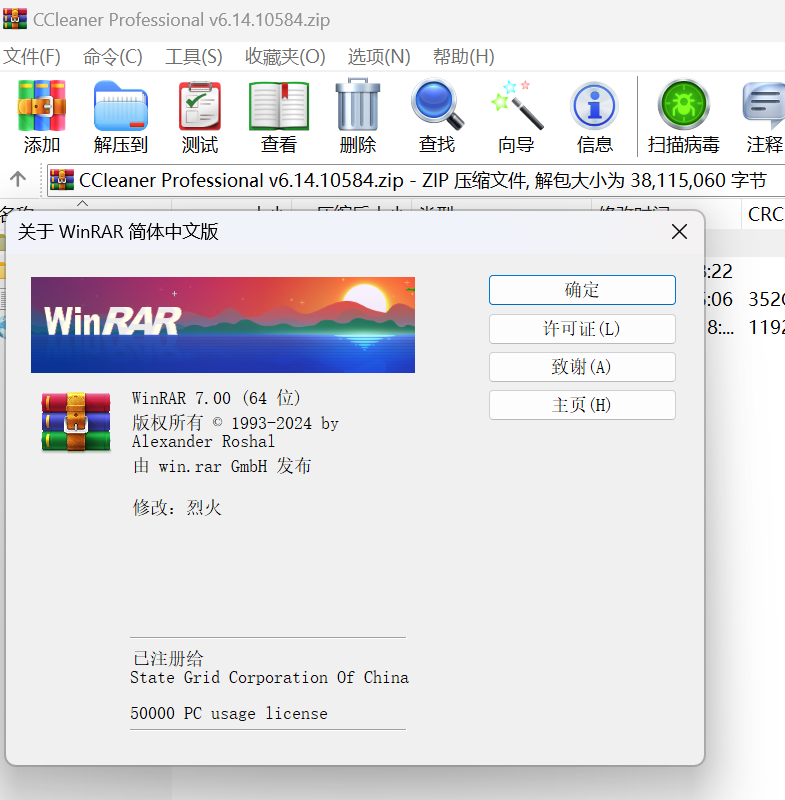This screenshot has width=785, height=800.
Task: Click the archive icon in address bar
Action: 62,180
